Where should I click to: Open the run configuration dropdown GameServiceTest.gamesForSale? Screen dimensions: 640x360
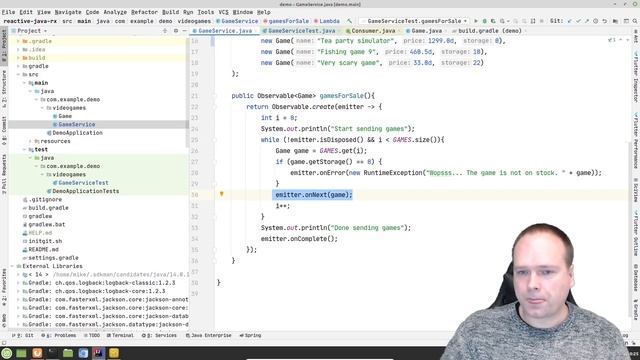[x=414, y=21]
